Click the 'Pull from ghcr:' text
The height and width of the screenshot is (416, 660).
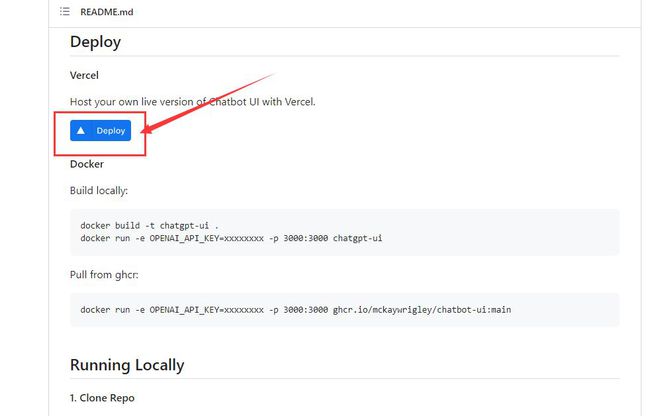[x=104, y=275]
